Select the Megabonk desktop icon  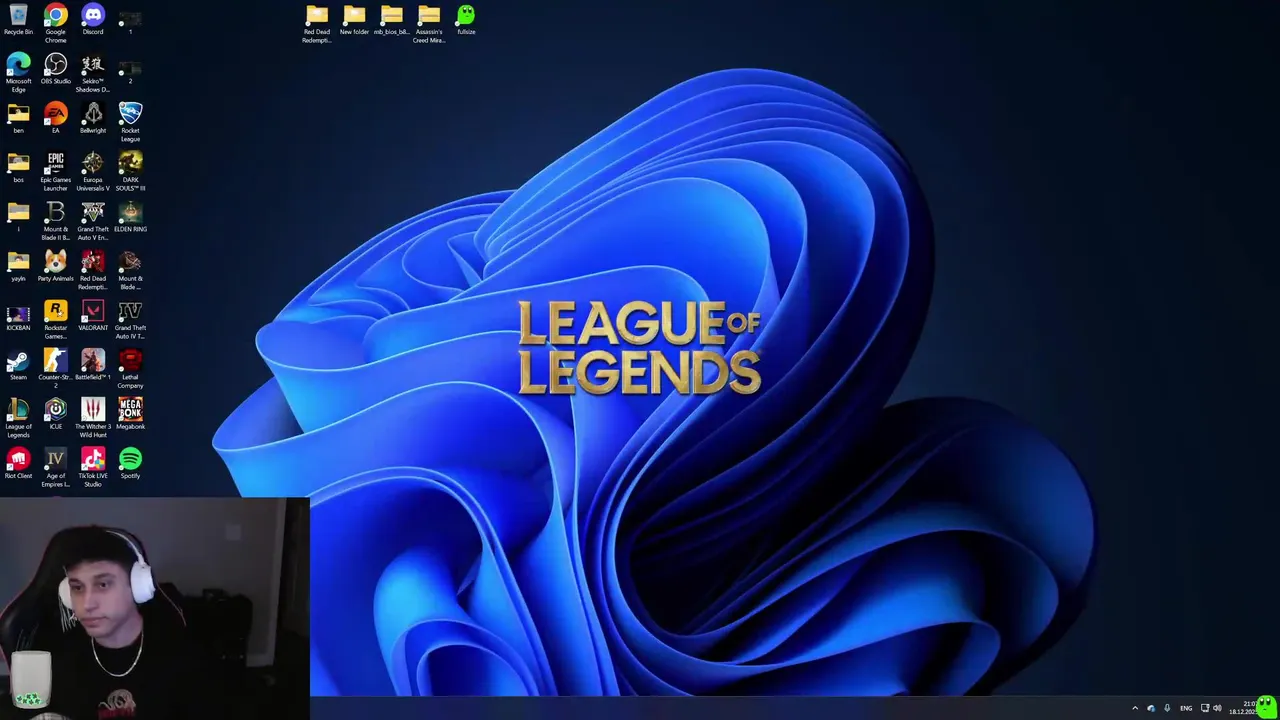click(x=130, y=414)
